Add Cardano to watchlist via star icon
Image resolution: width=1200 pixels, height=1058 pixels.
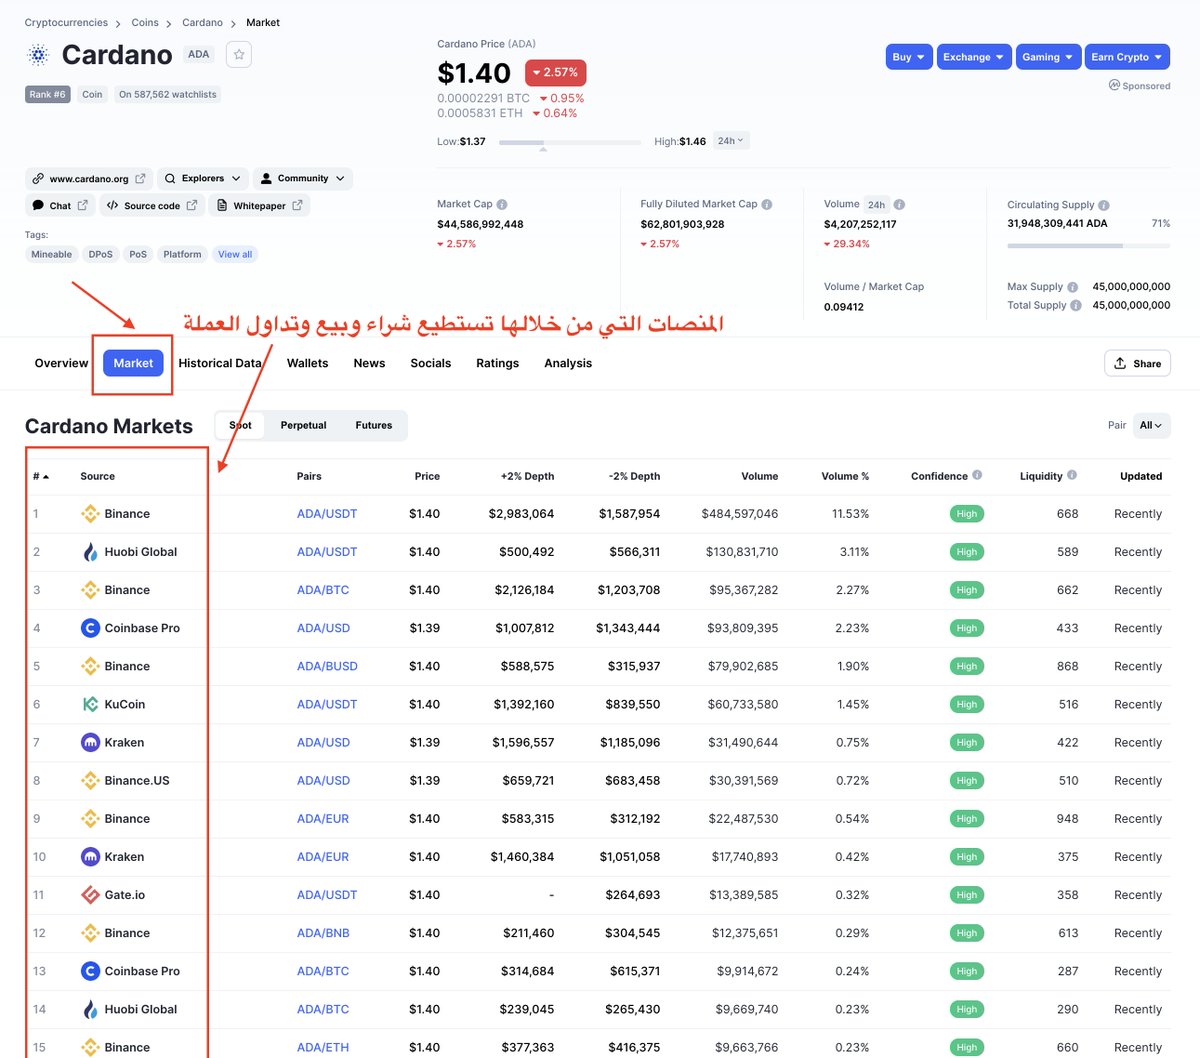pyautogui.click(x=239, y=54)
